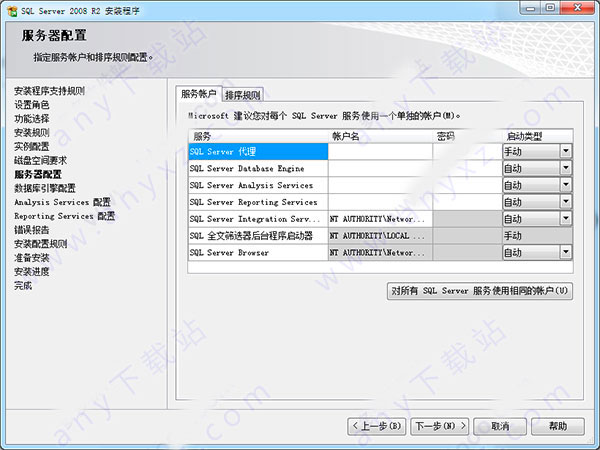Viewport: 600px width, 450px height.
Task: Select the SQL Server 代理 service row
Action: (258, 152)
